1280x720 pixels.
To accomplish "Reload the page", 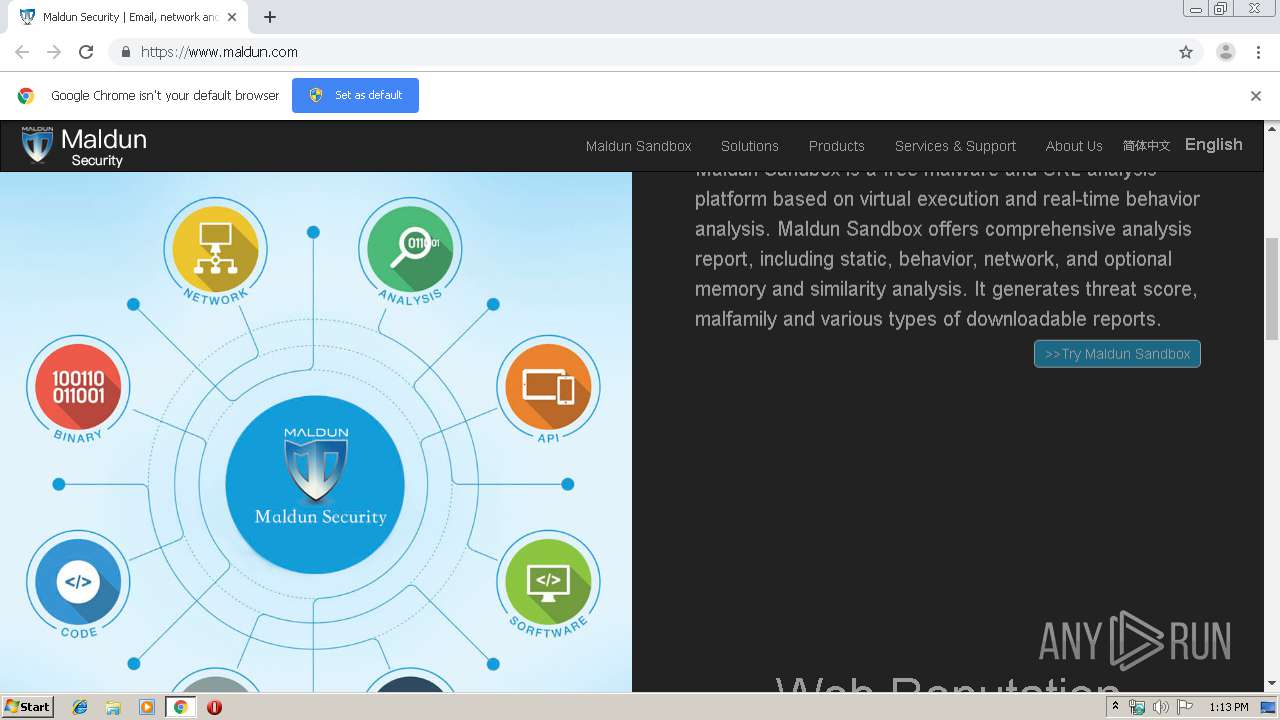I will [x=86, y=52].
